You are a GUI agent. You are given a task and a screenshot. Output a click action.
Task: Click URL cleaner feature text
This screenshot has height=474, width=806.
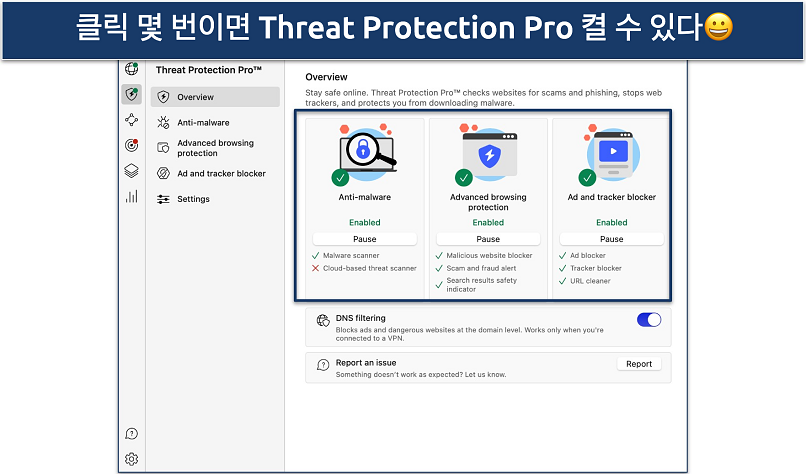pyautogui.click(x=590, y=281)
